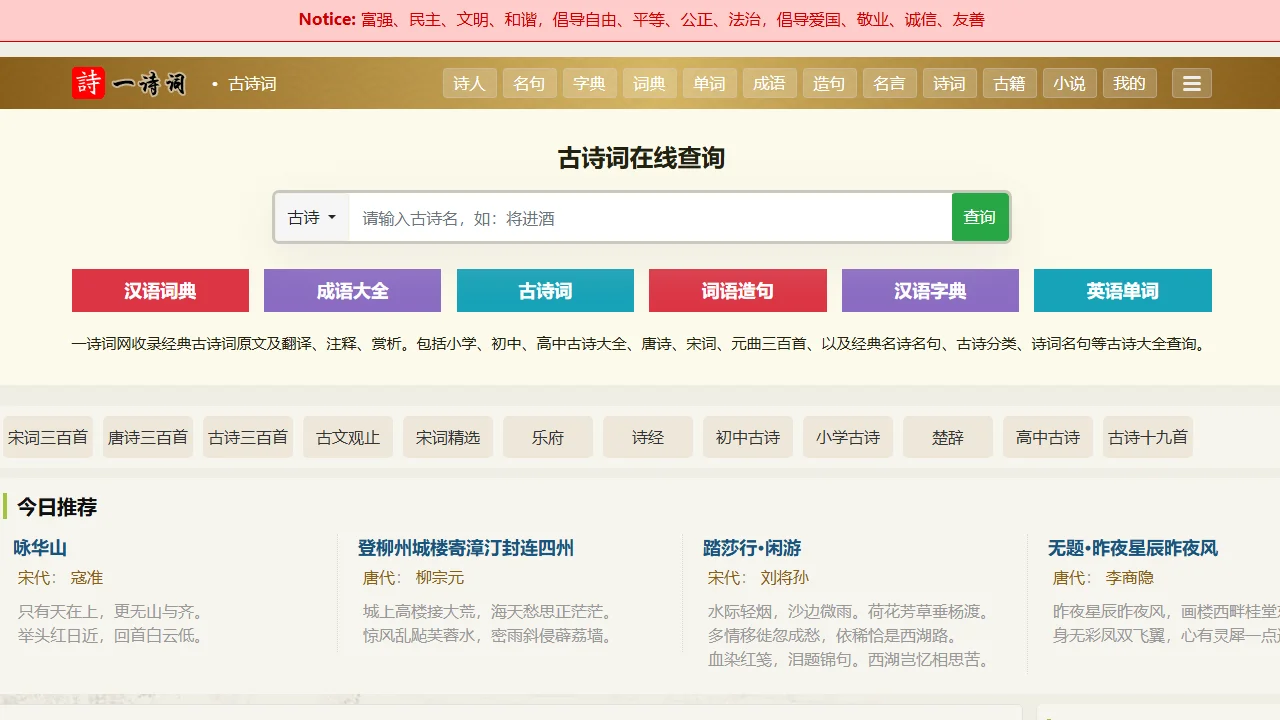View the 古文观止 collection
1280x720 pixels.
[347, 437]
